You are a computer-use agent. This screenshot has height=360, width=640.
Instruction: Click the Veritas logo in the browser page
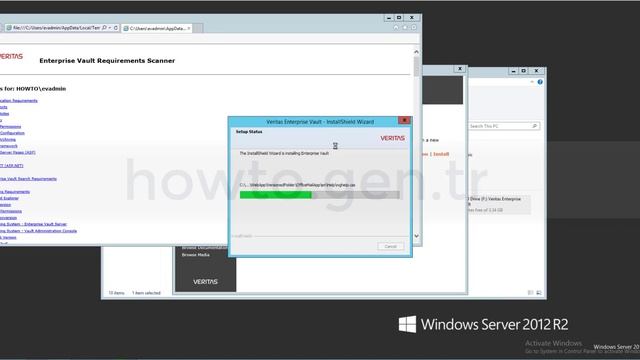tap(11, 56)
